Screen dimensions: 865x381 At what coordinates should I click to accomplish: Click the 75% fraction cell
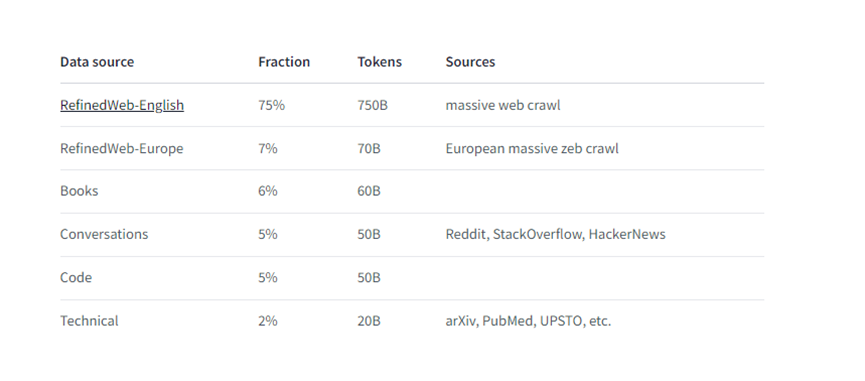(x=271, y=105)
